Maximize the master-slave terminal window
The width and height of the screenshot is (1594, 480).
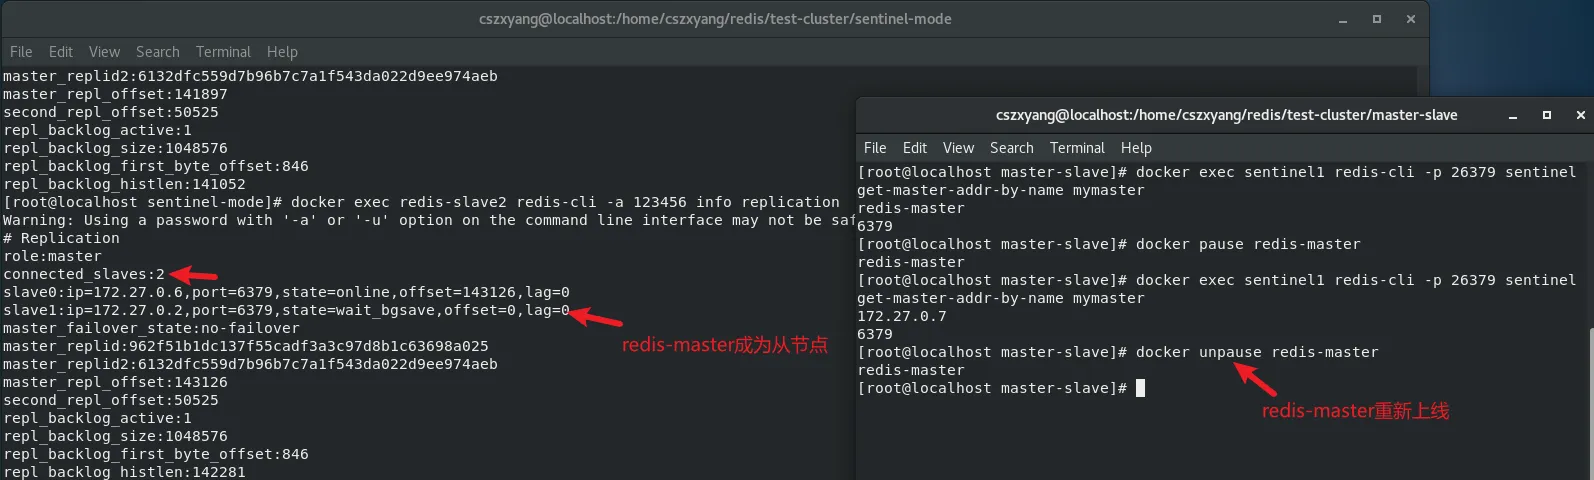click(1547, 115)
